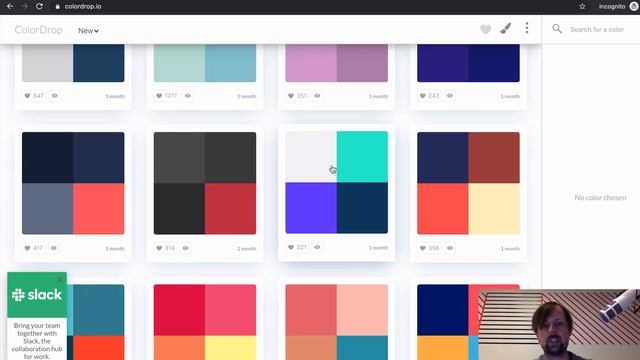Like the gray-red palette with 314 likes

pyautogui.click(x=165, y=248)
